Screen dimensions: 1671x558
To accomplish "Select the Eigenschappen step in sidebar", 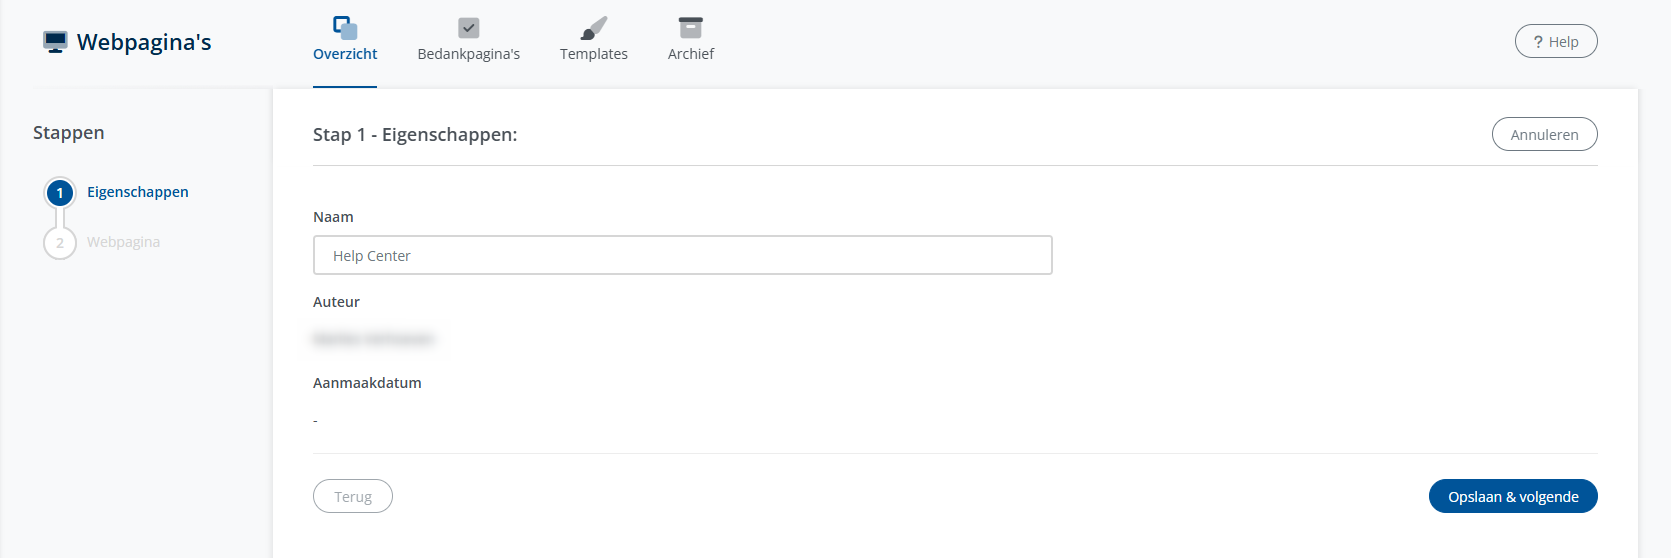I will pos(138,192).
